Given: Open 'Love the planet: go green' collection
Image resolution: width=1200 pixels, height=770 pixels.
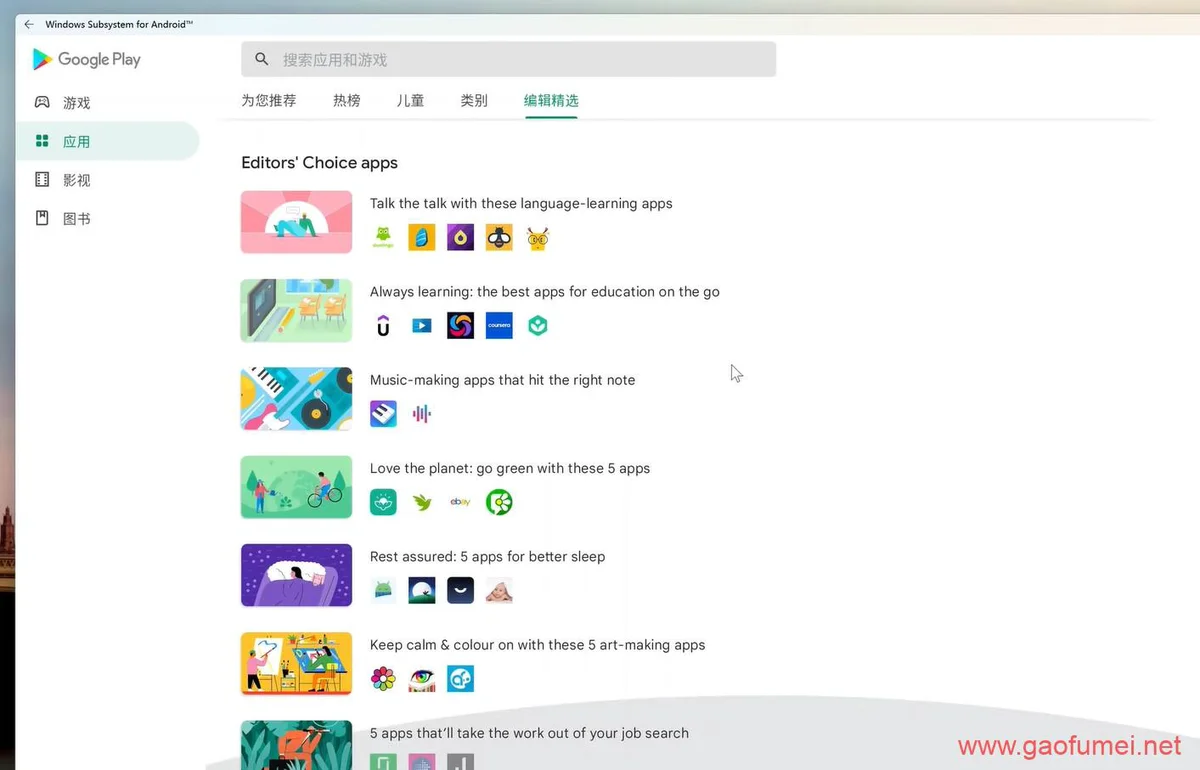Looking at the screenshot, I should pyautogui.click(x=510, y=468).
